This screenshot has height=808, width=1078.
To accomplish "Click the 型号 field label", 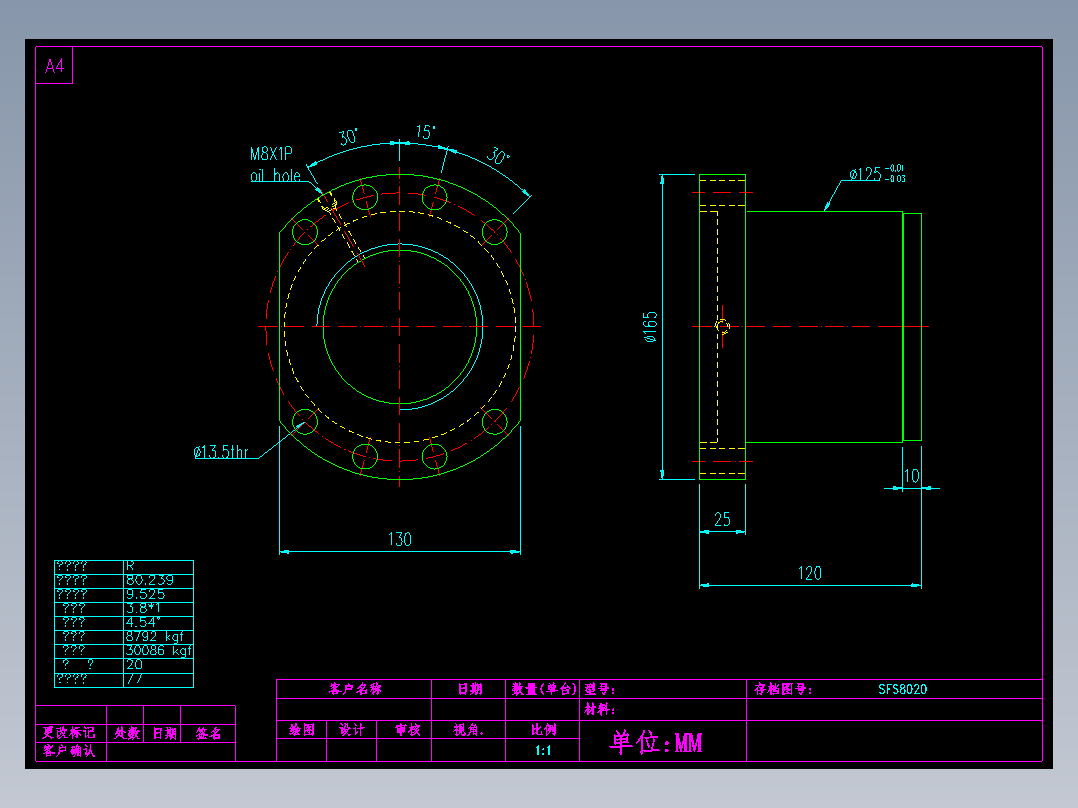I will tap(600, 689).
